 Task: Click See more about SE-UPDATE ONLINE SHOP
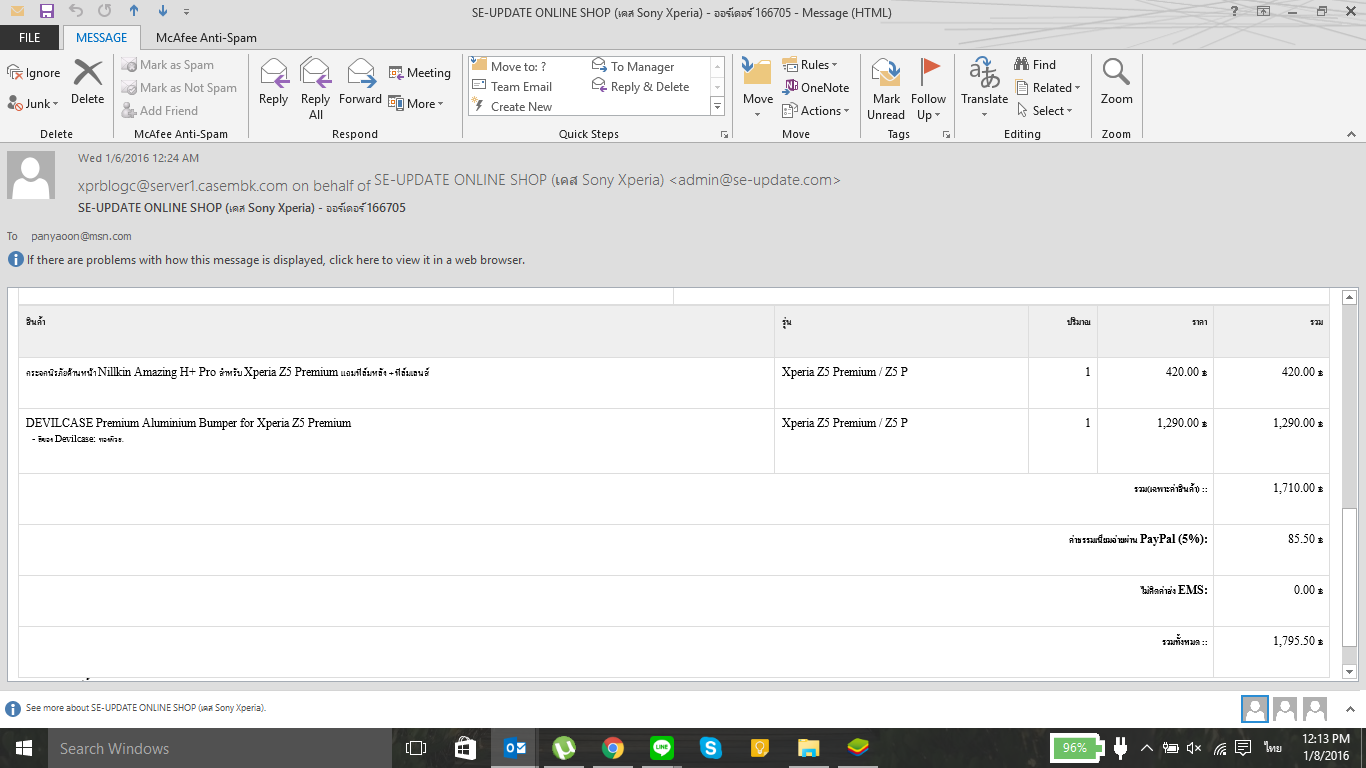tap(145, 707)
